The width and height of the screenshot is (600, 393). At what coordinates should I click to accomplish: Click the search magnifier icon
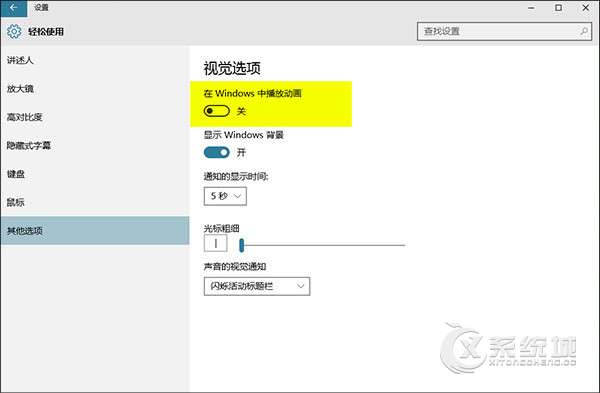pos(584,31)
